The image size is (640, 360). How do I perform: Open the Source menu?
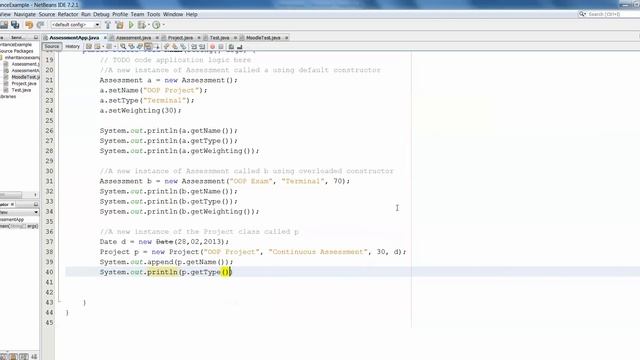47,14
